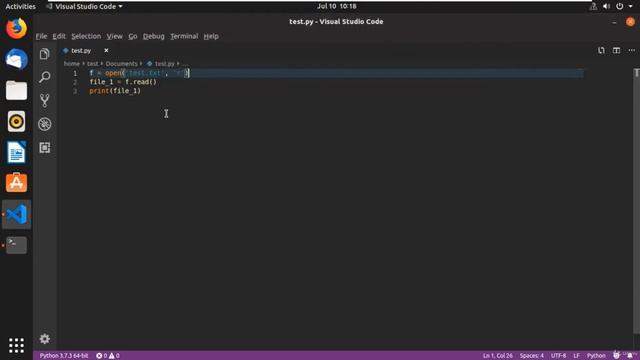Viewport: 640px width, 360px height.
Task: Split the editor to the right
Action: [x=616, y=50]
